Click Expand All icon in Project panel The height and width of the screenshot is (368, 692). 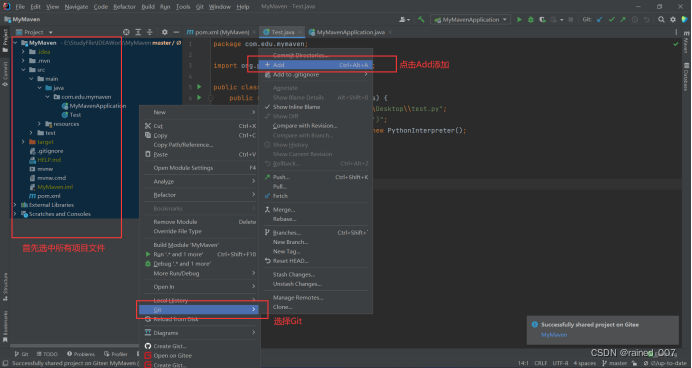[138, 32]
